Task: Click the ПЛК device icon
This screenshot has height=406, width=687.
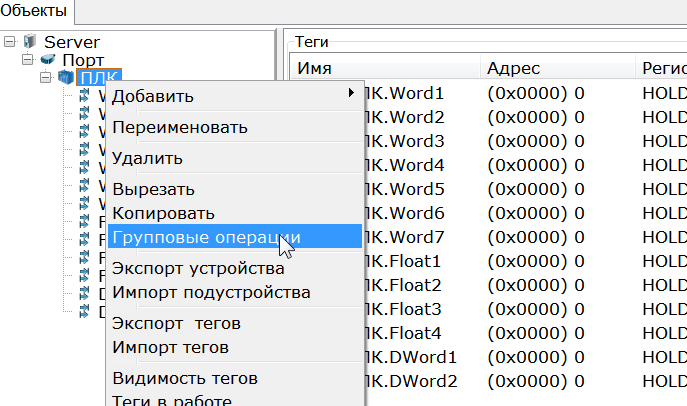Action: [66, 78]
